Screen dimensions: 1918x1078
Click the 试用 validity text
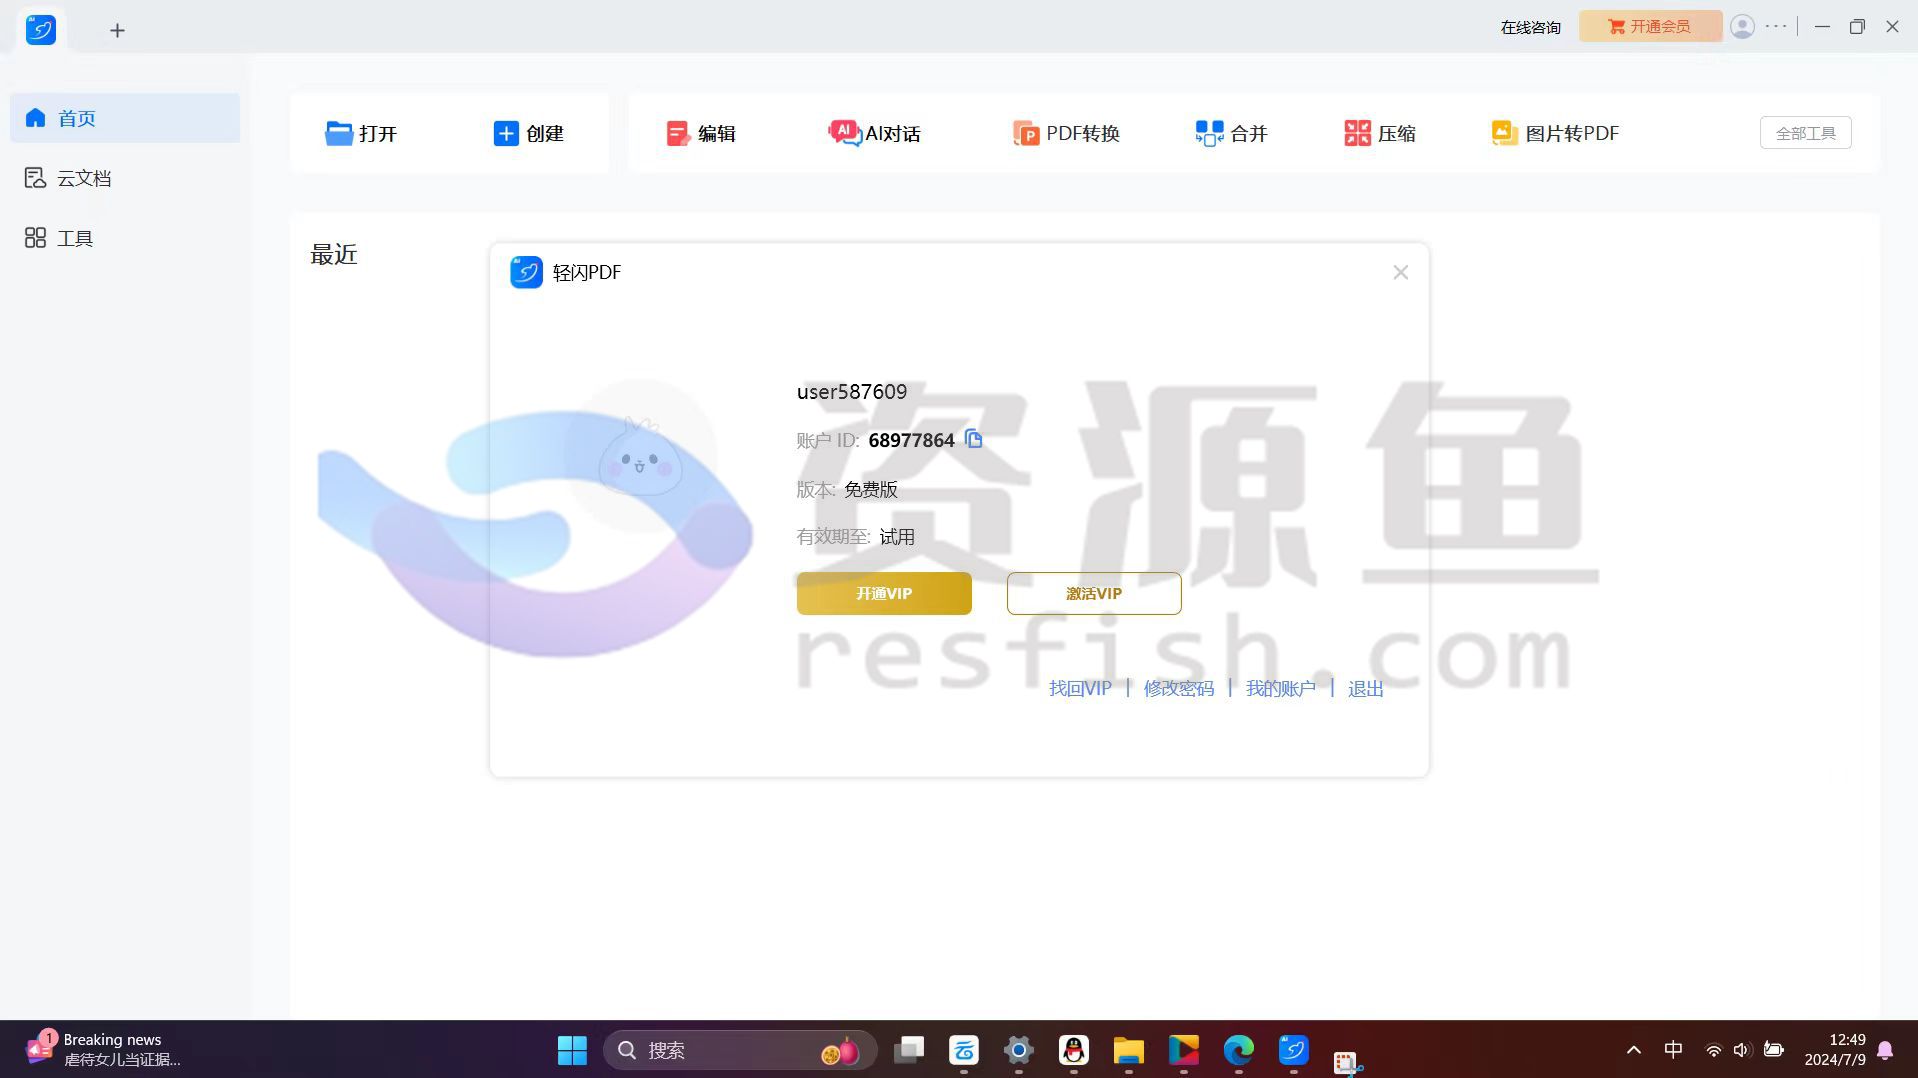click(897, 537)
